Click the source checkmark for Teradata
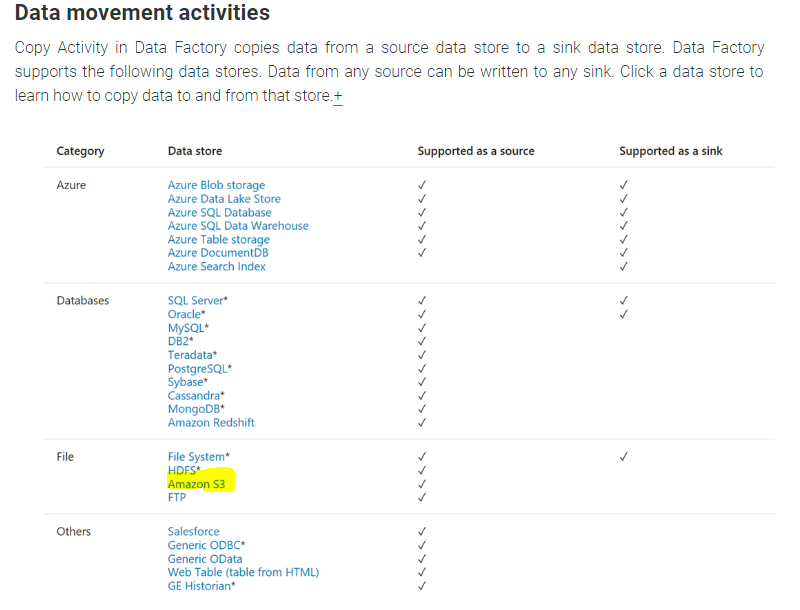 pyautogui.click(x=422, y=355)
